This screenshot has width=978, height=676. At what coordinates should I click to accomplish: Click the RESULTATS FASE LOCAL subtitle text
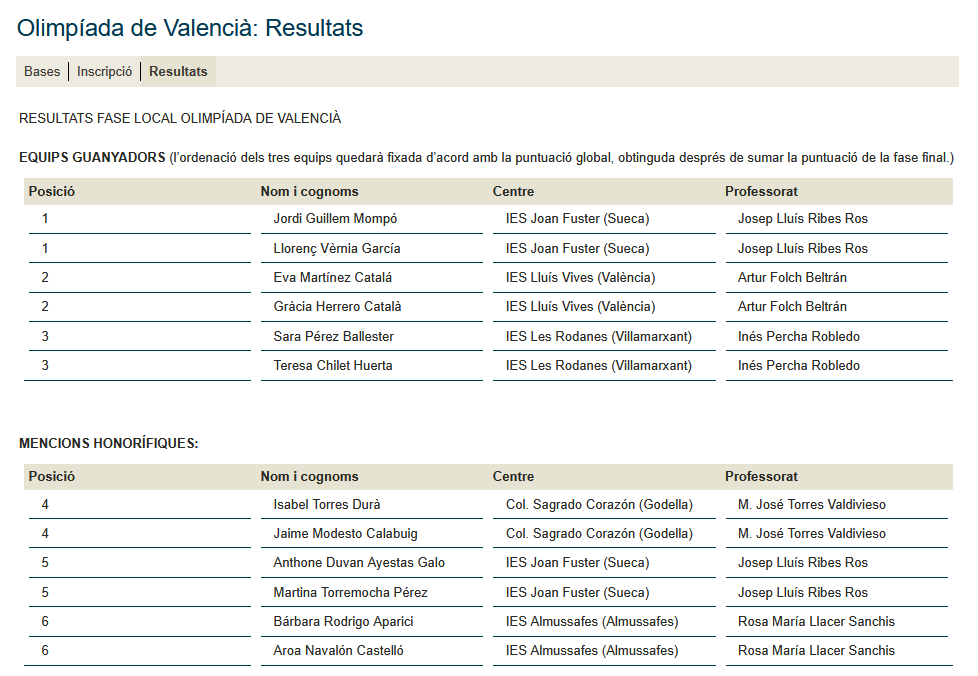[x=180, y=119]
